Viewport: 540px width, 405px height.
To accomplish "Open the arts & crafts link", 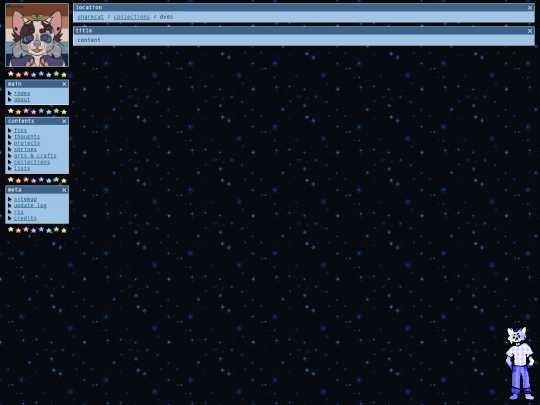I will pos(35,156).
